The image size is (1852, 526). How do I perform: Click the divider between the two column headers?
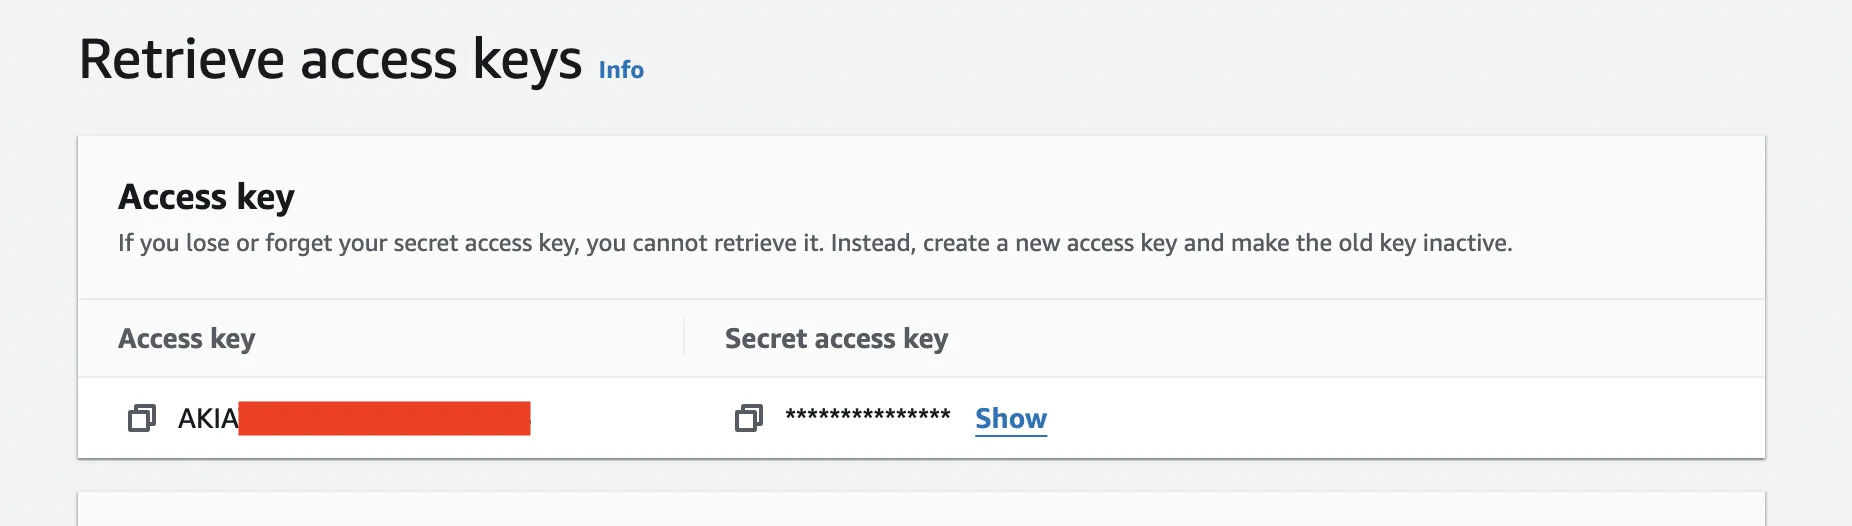click(684, 338)
